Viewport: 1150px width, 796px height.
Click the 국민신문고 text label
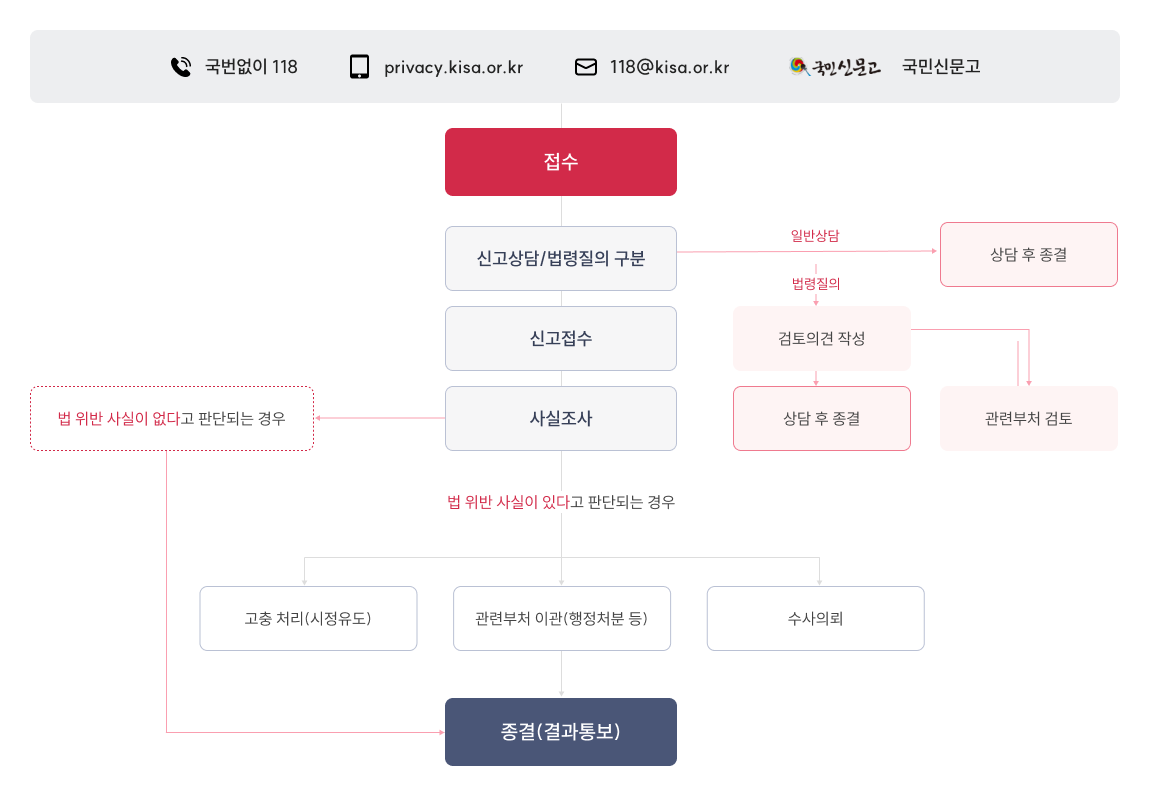(x=941, y=67)
